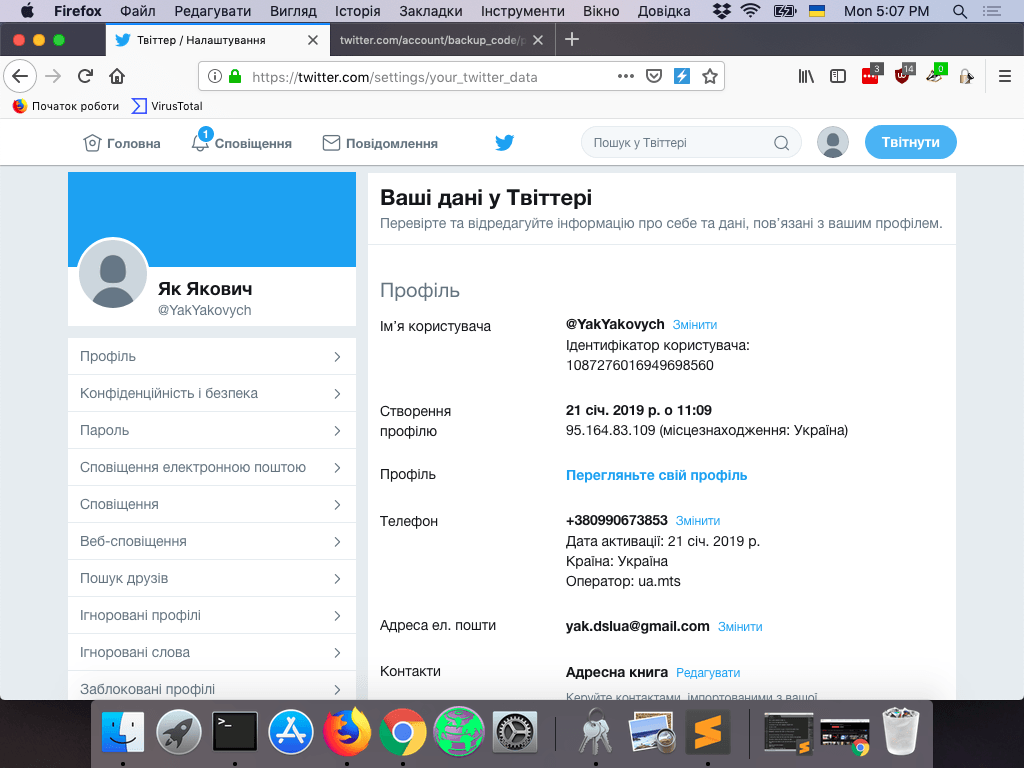Open the Закладки menu
Screen dimensions: 1024x768
coord(430,11)
